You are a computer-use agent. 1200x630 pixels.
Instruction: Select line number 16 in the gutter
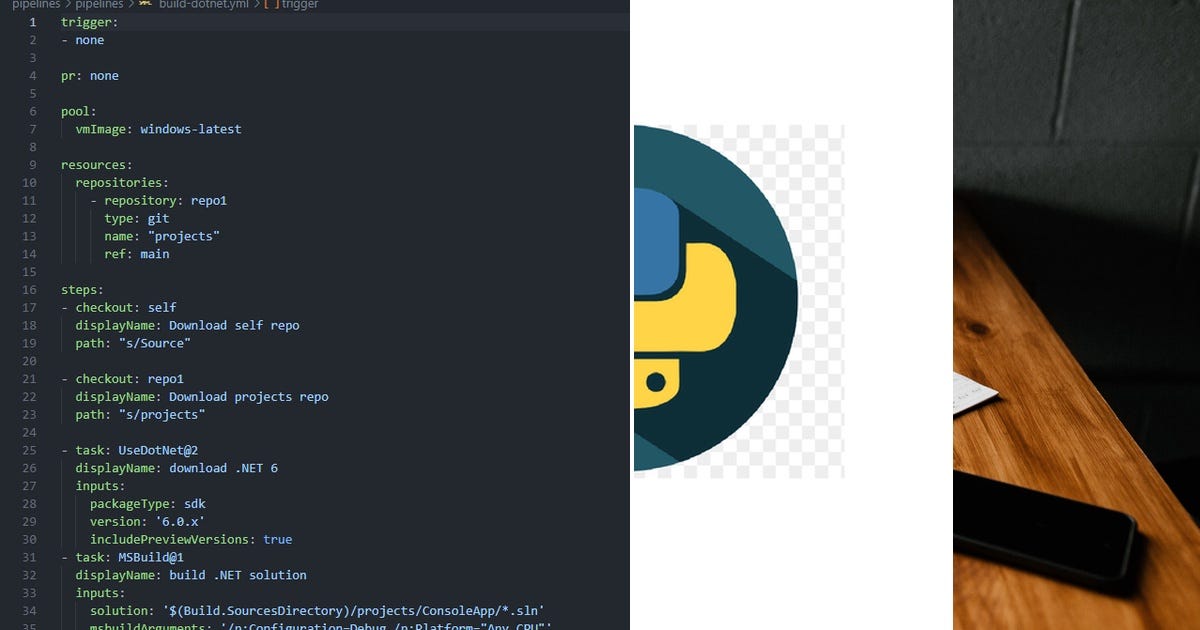tap(29, 290)
